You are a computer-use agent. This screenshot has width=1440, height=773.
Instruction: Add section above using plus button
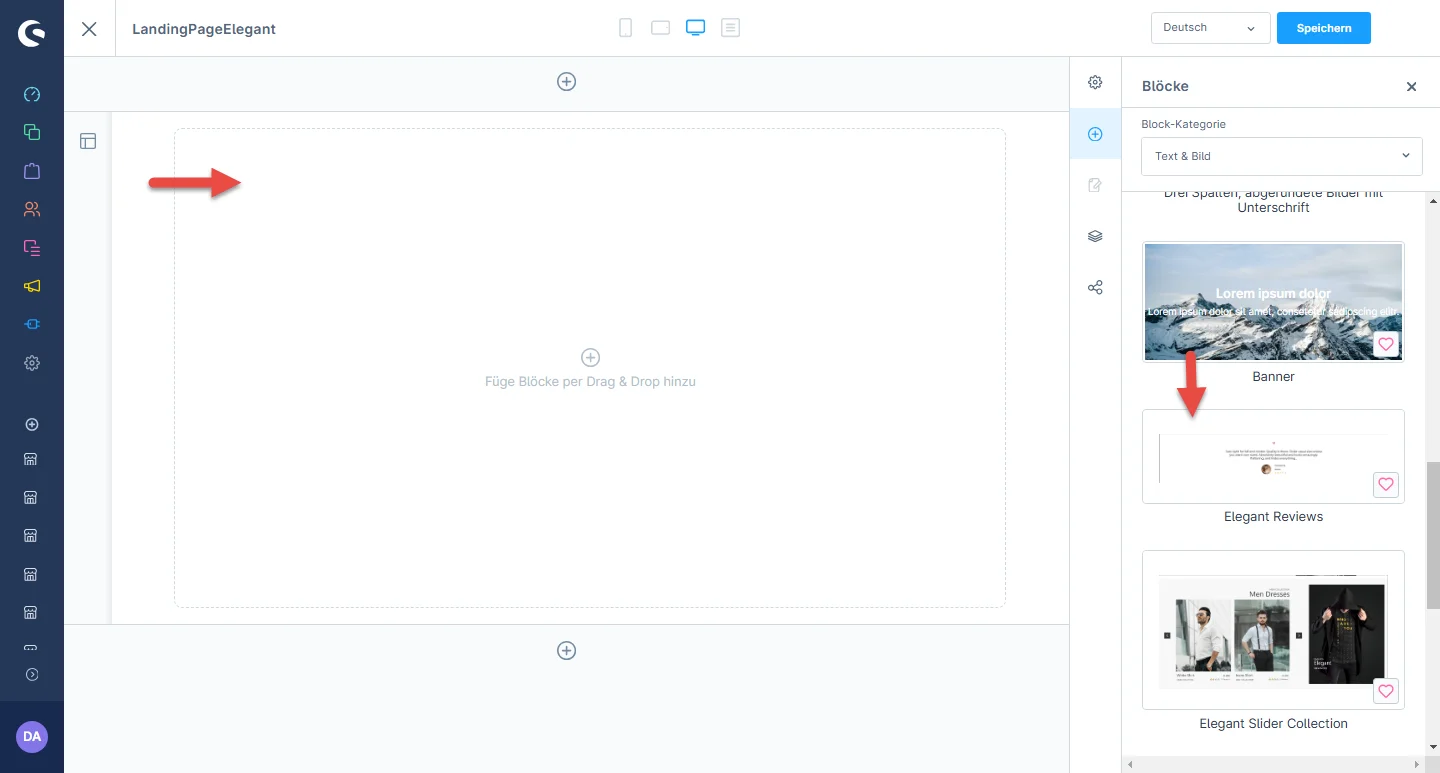(x=566, y=82)
